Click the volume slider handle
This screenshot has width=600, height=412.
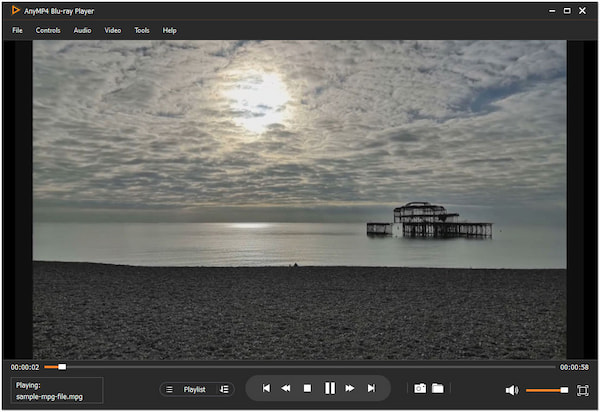click(x=564, y=390)
